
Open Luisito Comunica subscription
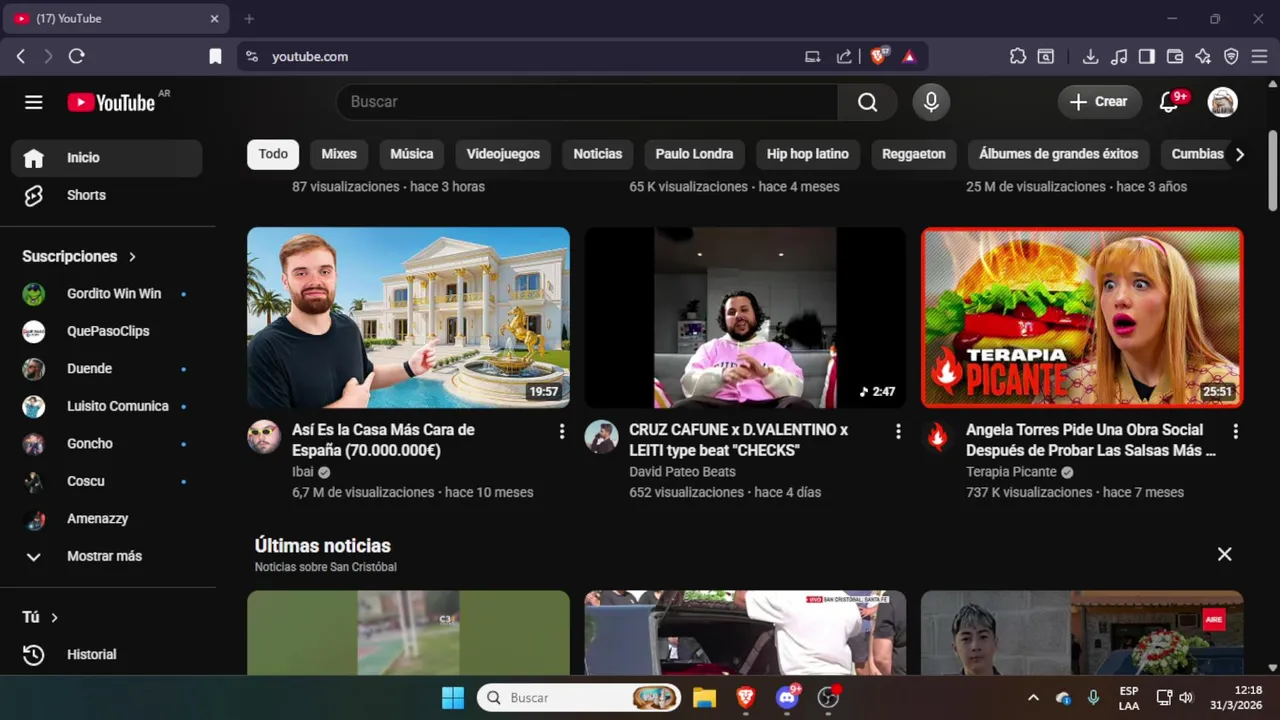108,406
